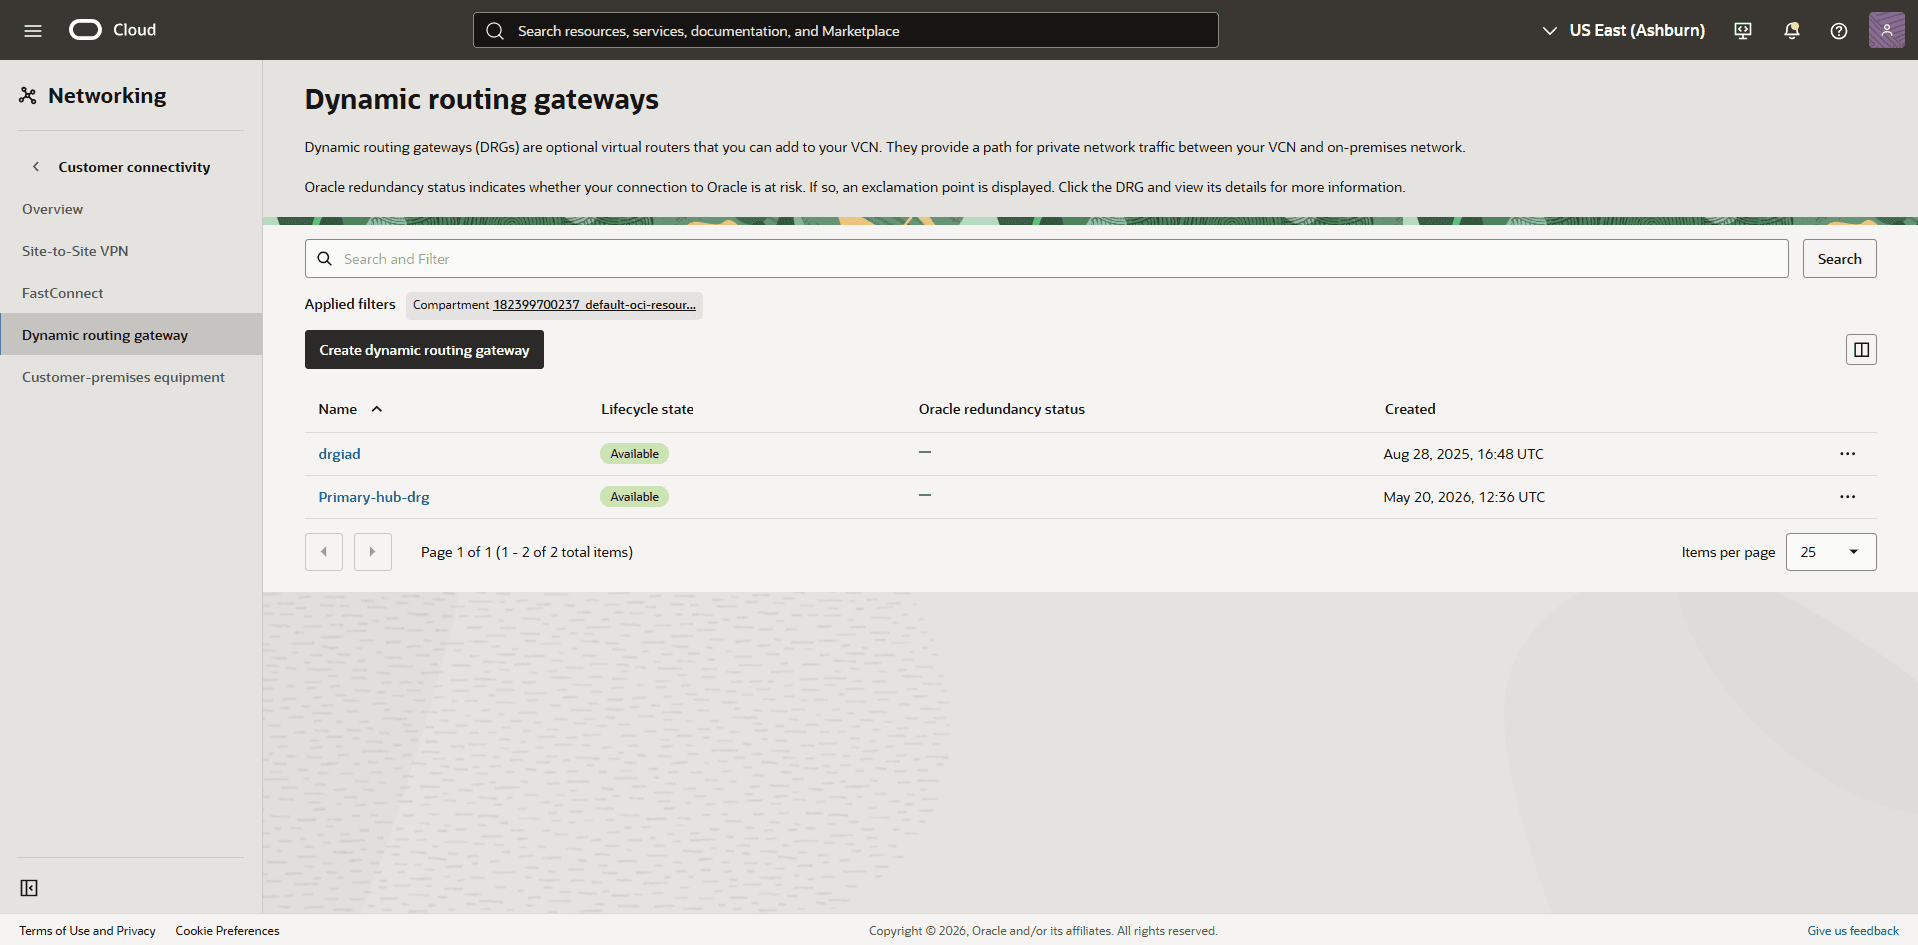The image size is (1918, 945).
Task: Sort by Name column arrow
Action: point(377,409)
